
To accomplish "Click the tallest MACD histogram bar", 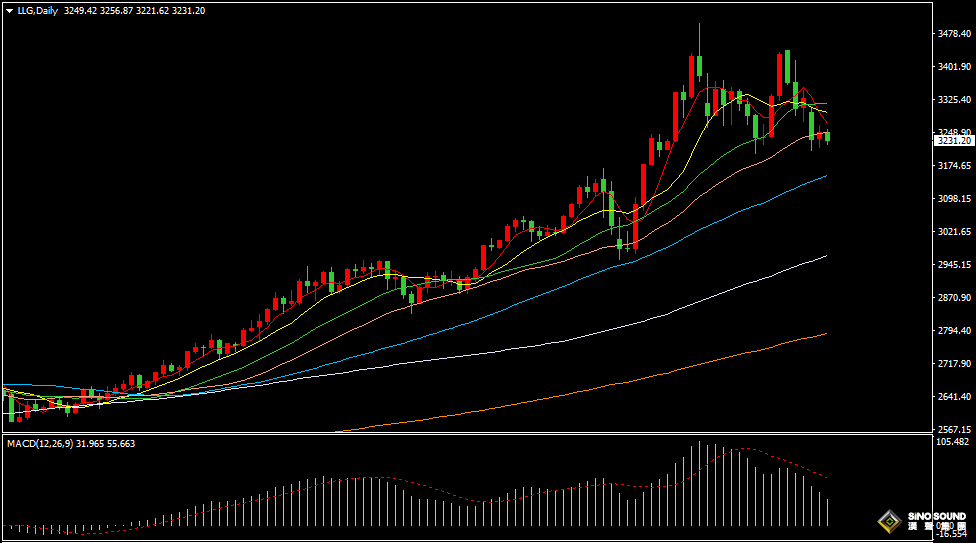I will click(x=700, y=485).
